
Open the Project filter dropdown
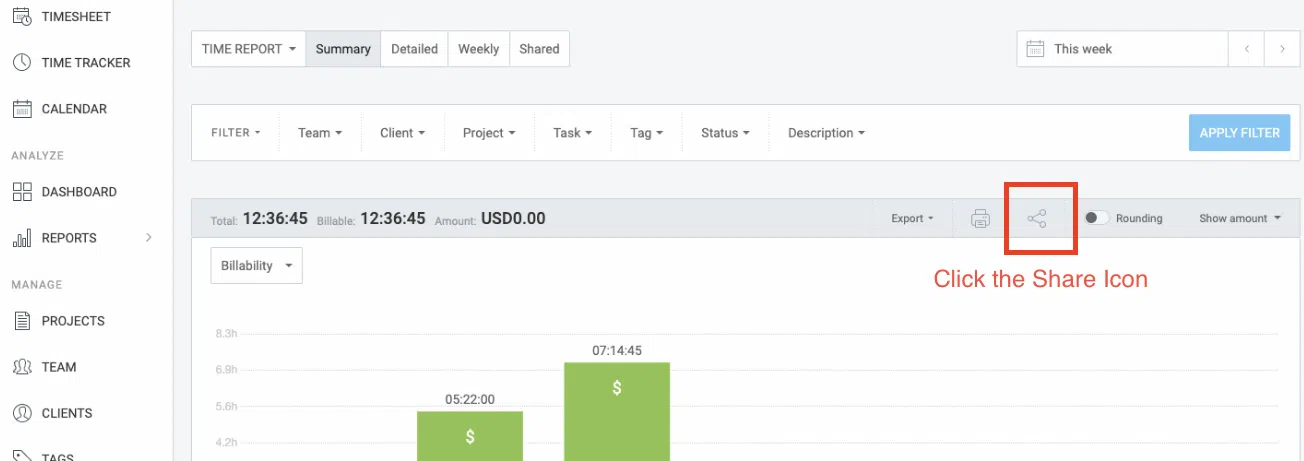click(489, 133)
